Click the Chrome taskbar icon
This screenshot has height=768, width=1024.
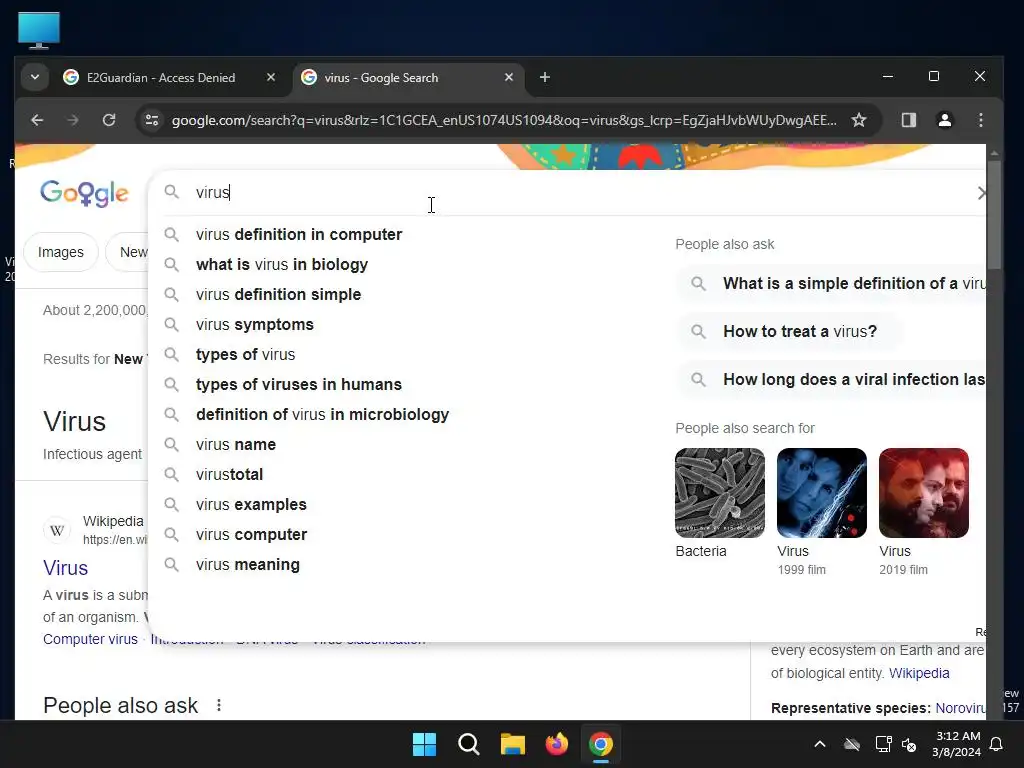(x=601, y=744)
